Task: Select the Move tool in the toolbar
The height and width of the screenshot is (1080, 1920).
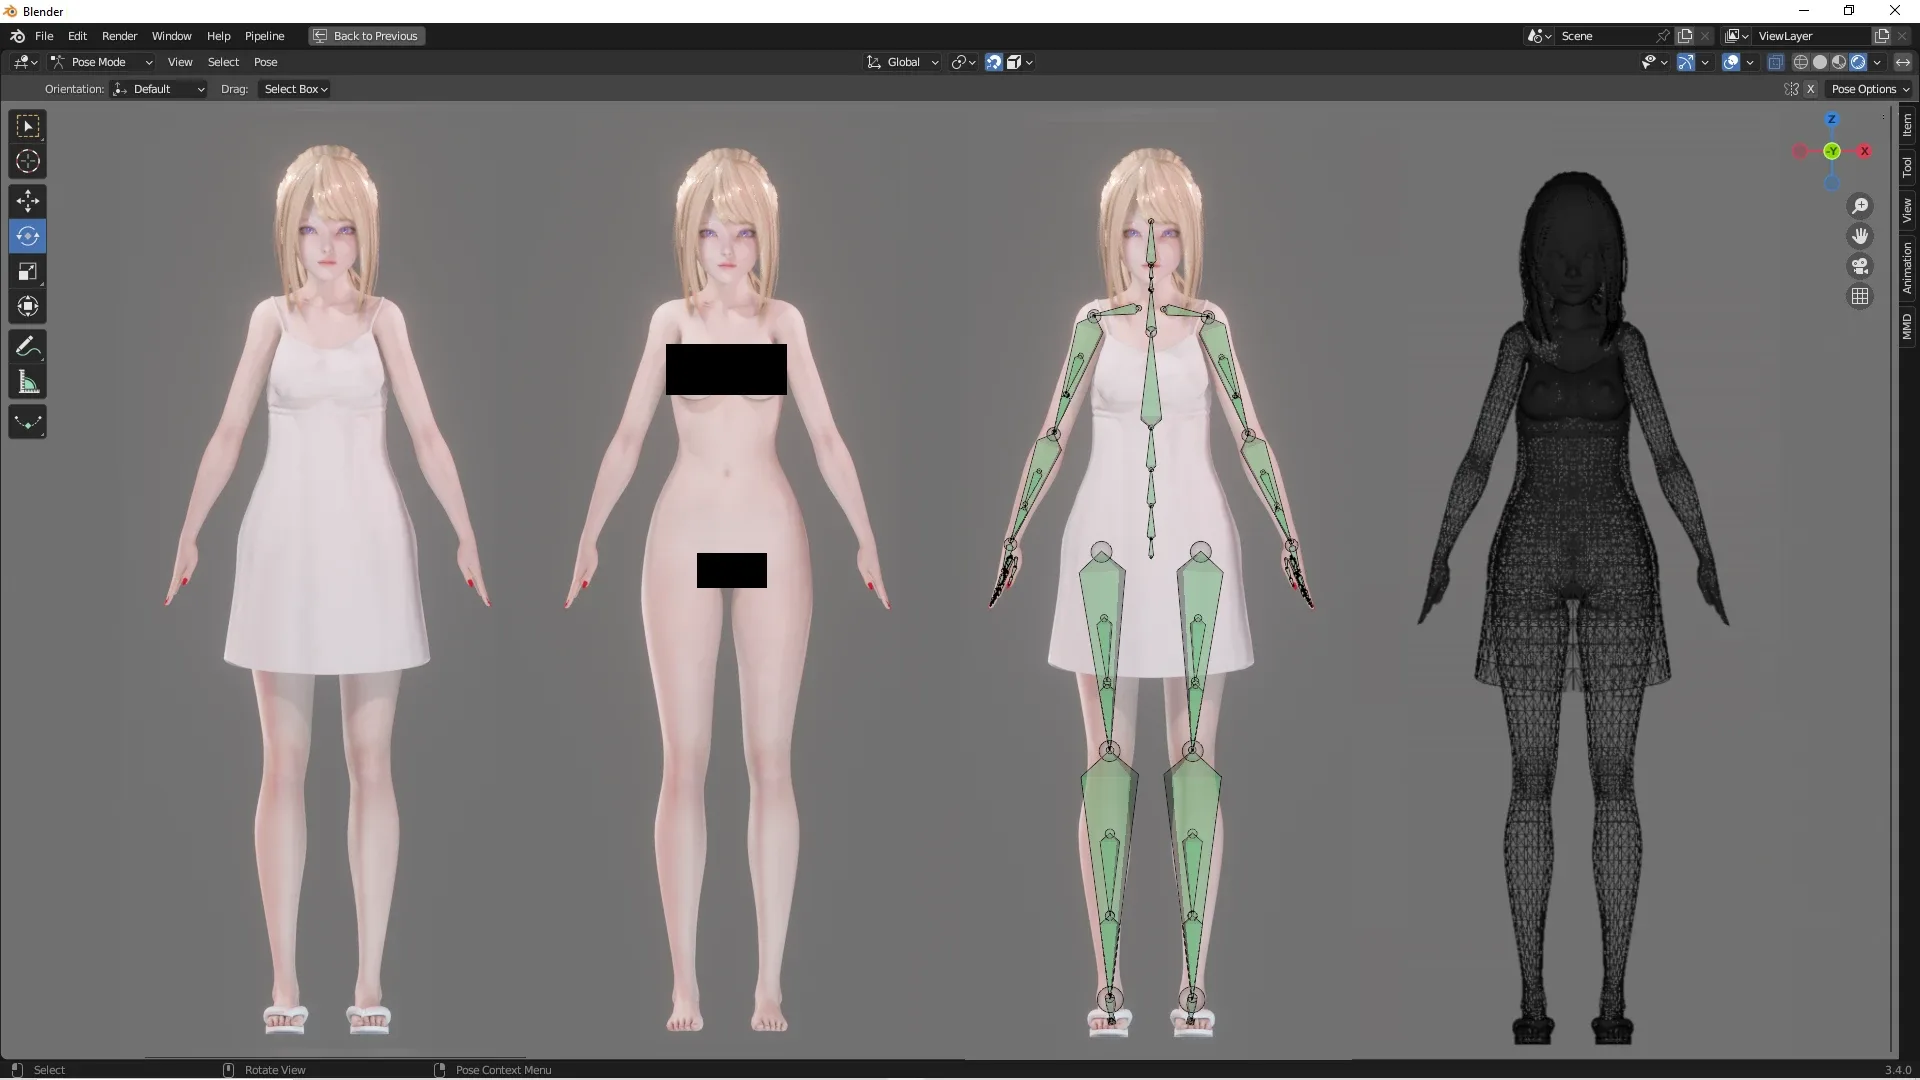Action: (27, 200)
